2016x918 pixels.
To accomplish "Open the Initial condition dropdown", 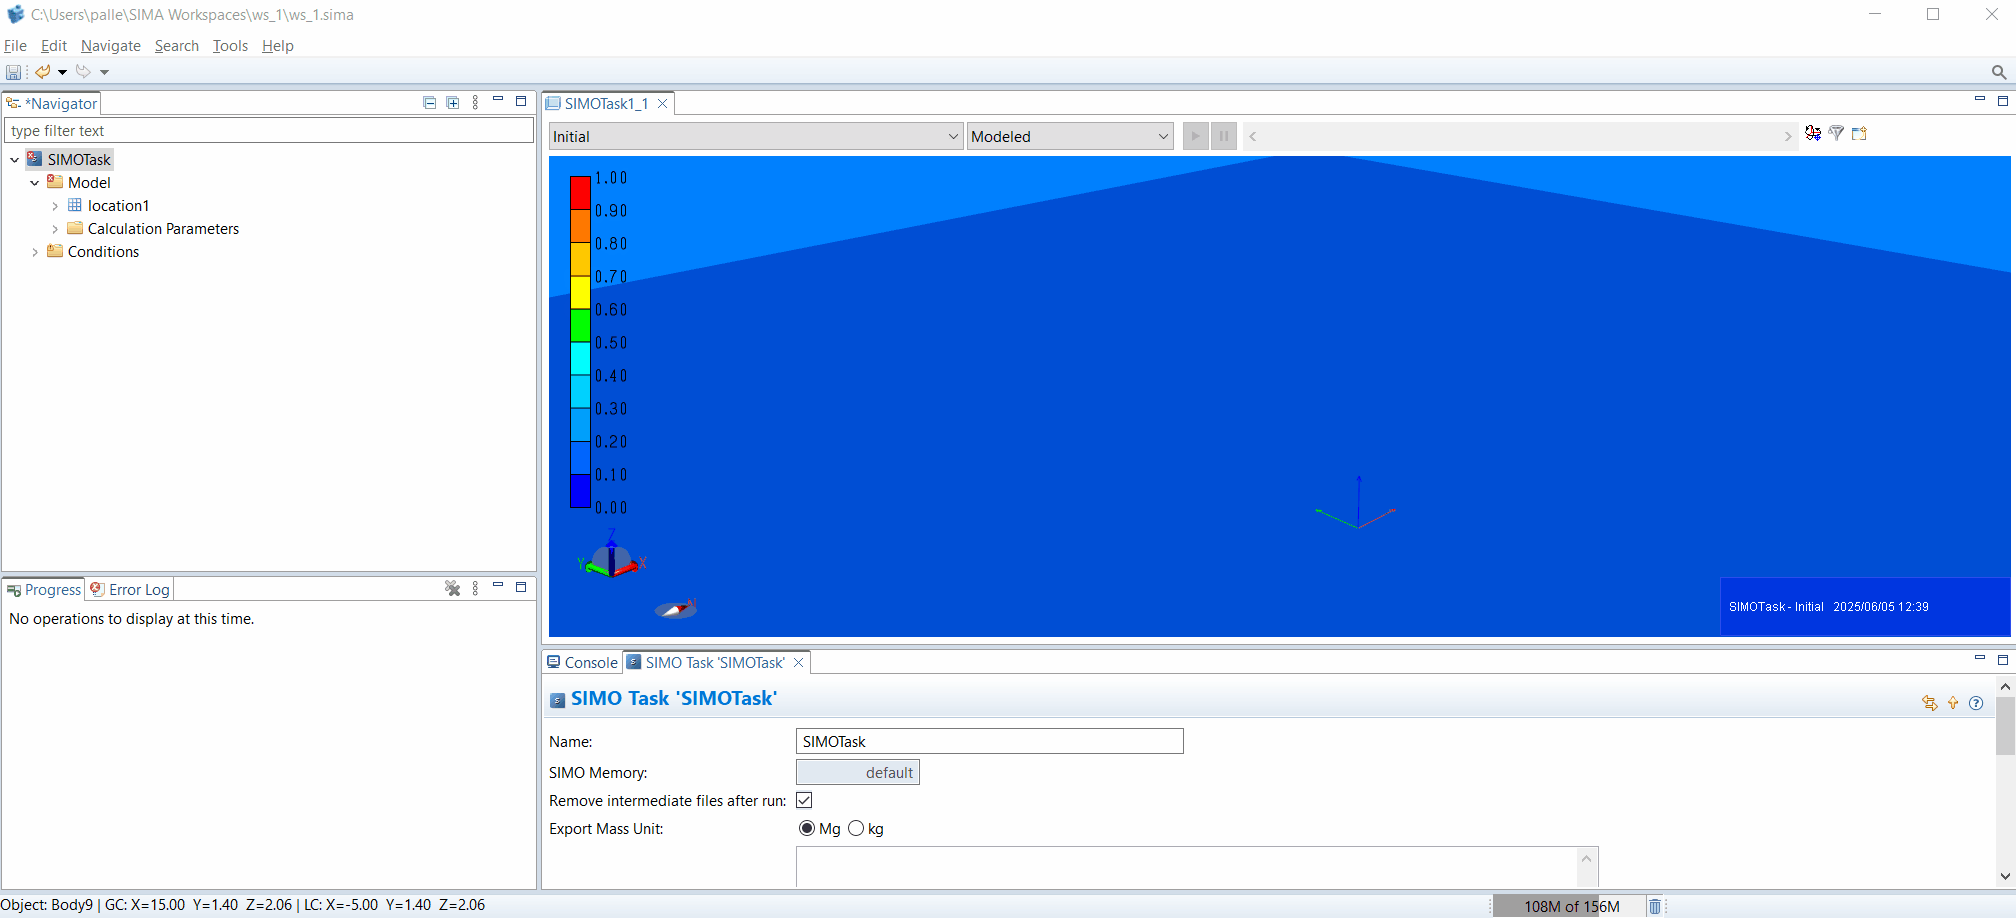I will point(756,137).
